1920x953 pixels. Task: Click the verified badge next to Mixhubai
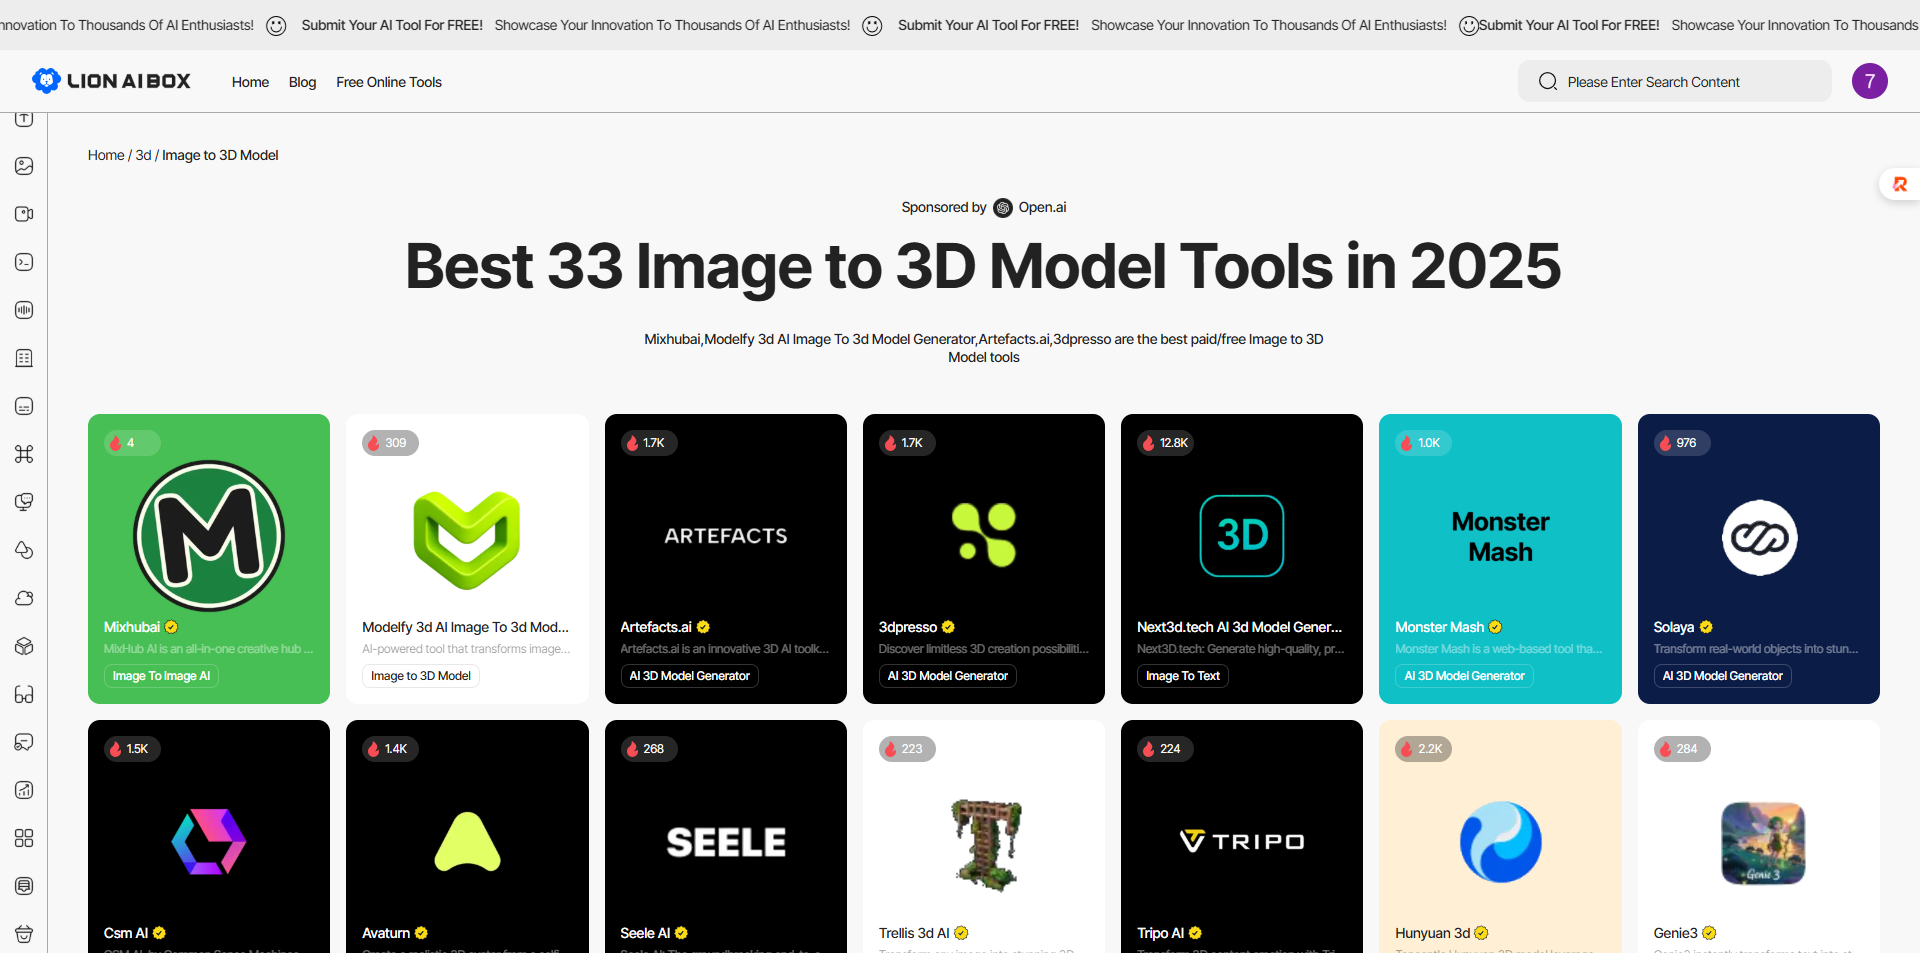[171, 627]
